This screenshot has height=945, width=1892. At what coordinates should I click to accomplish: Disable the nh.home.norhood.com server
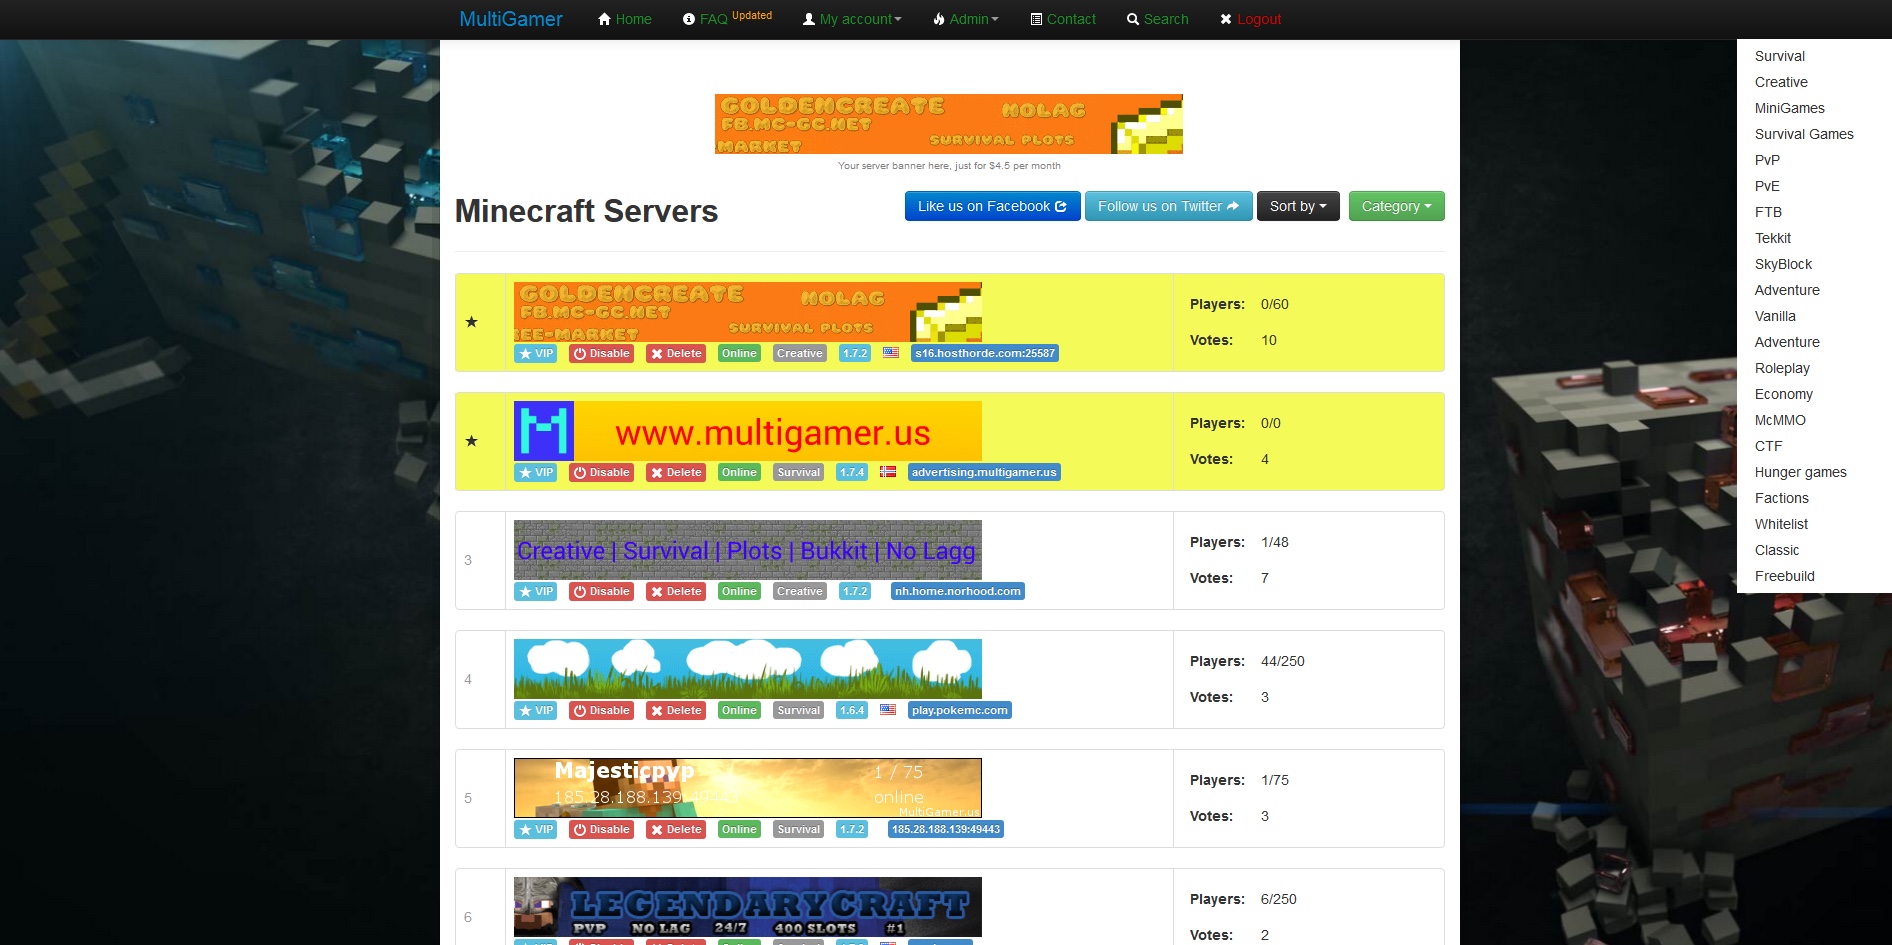point(602,591)
